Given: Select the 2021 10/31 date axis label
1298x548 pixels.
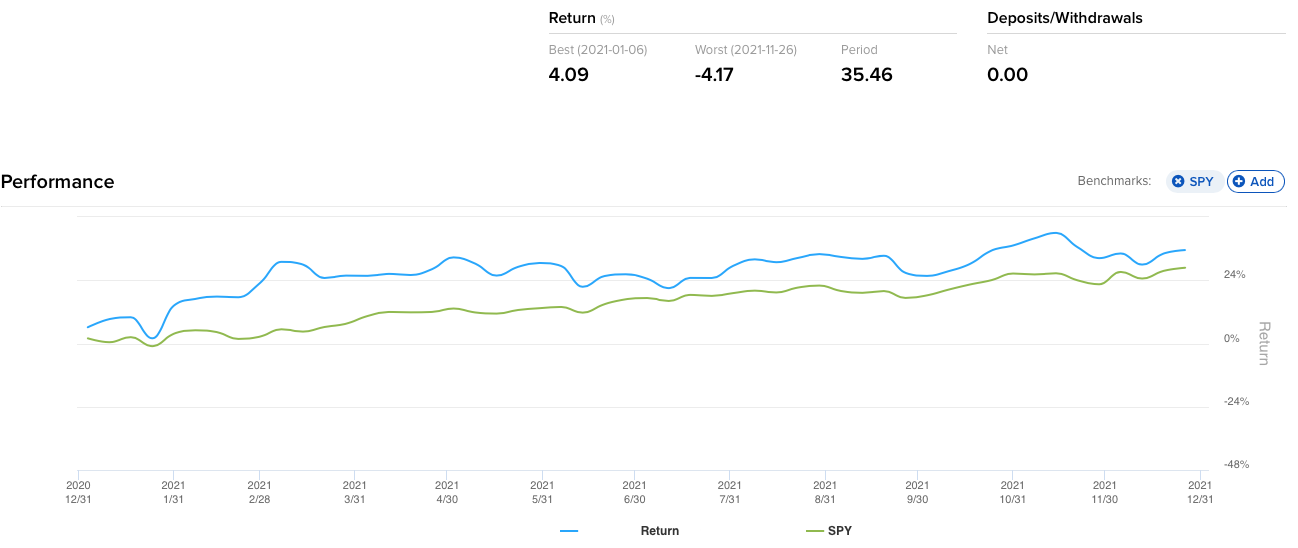Looking at the screenshot, I should [1013, 492].
